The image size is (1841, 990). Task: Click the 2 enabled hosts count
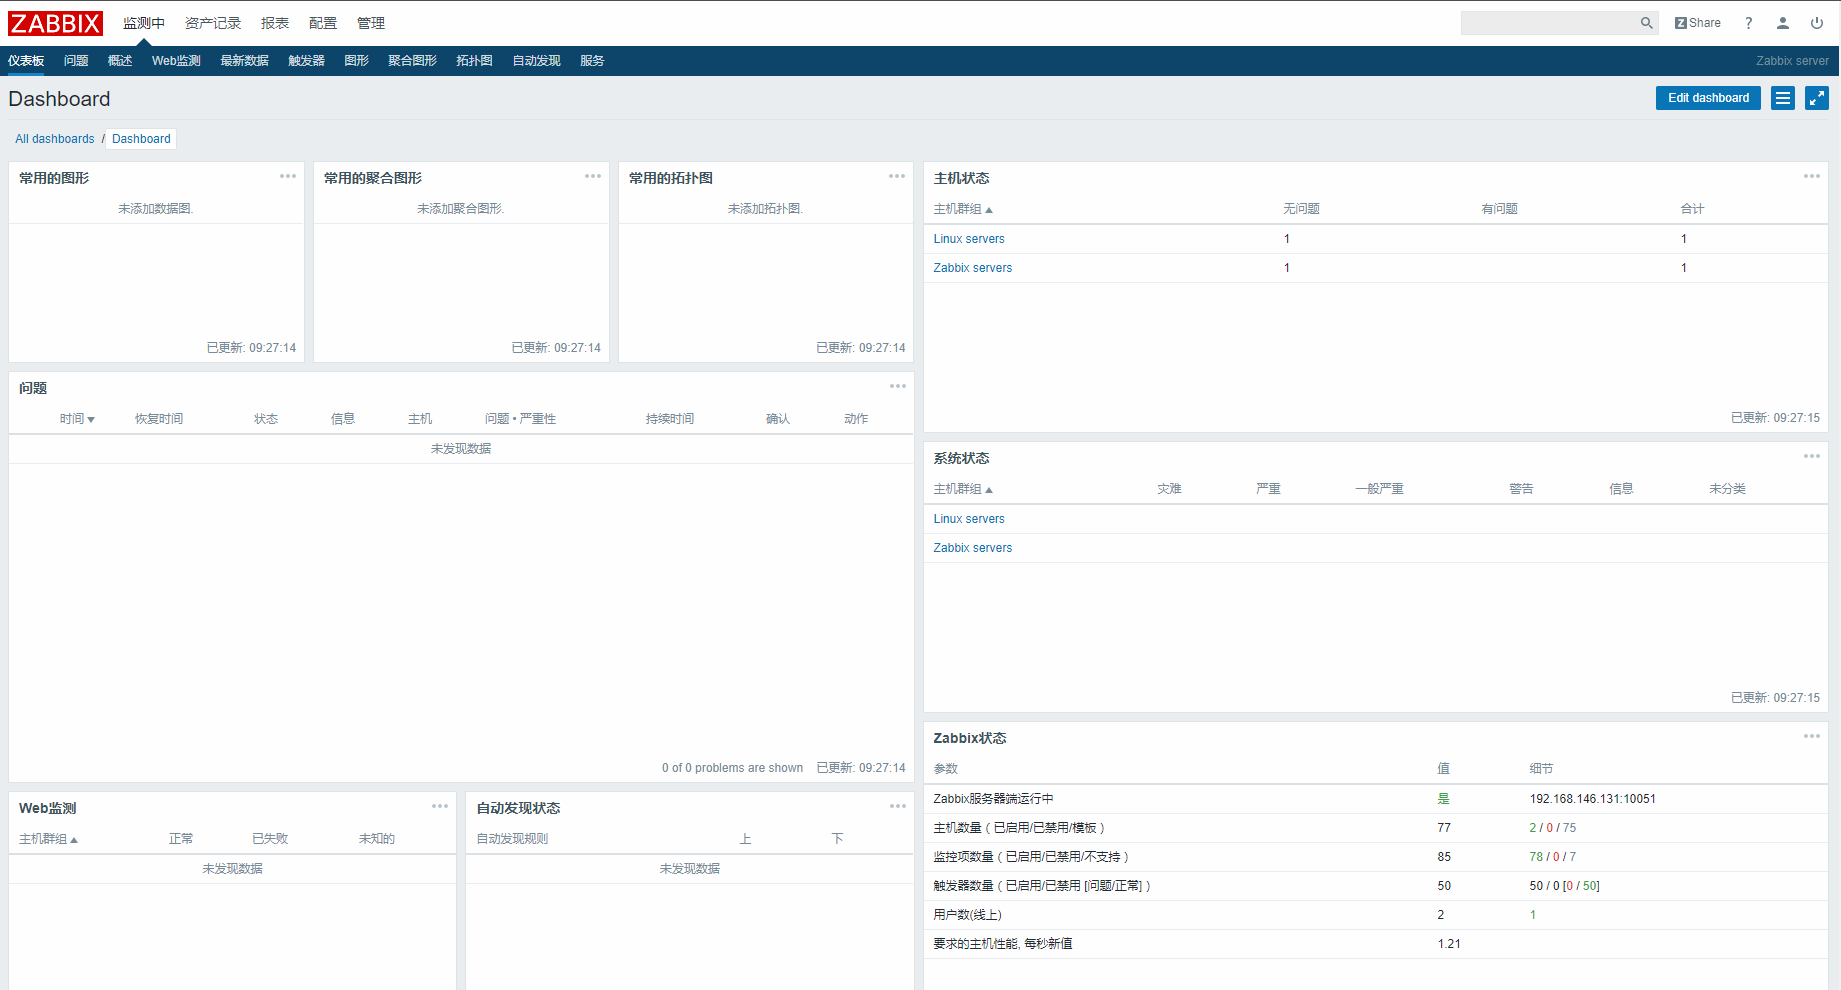(1533, 828)
